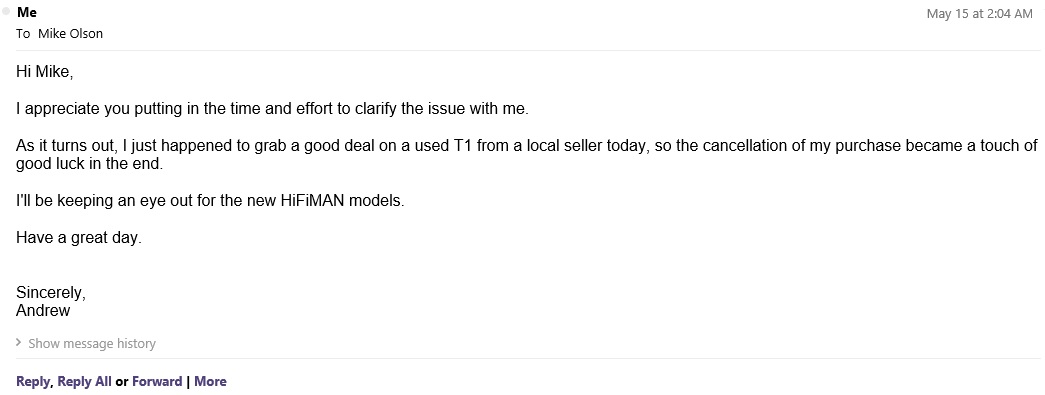Click the May 15 at 2:04 AM timestamp
The height and width of the screenshot is (395, 1045).
click(980, 14)
